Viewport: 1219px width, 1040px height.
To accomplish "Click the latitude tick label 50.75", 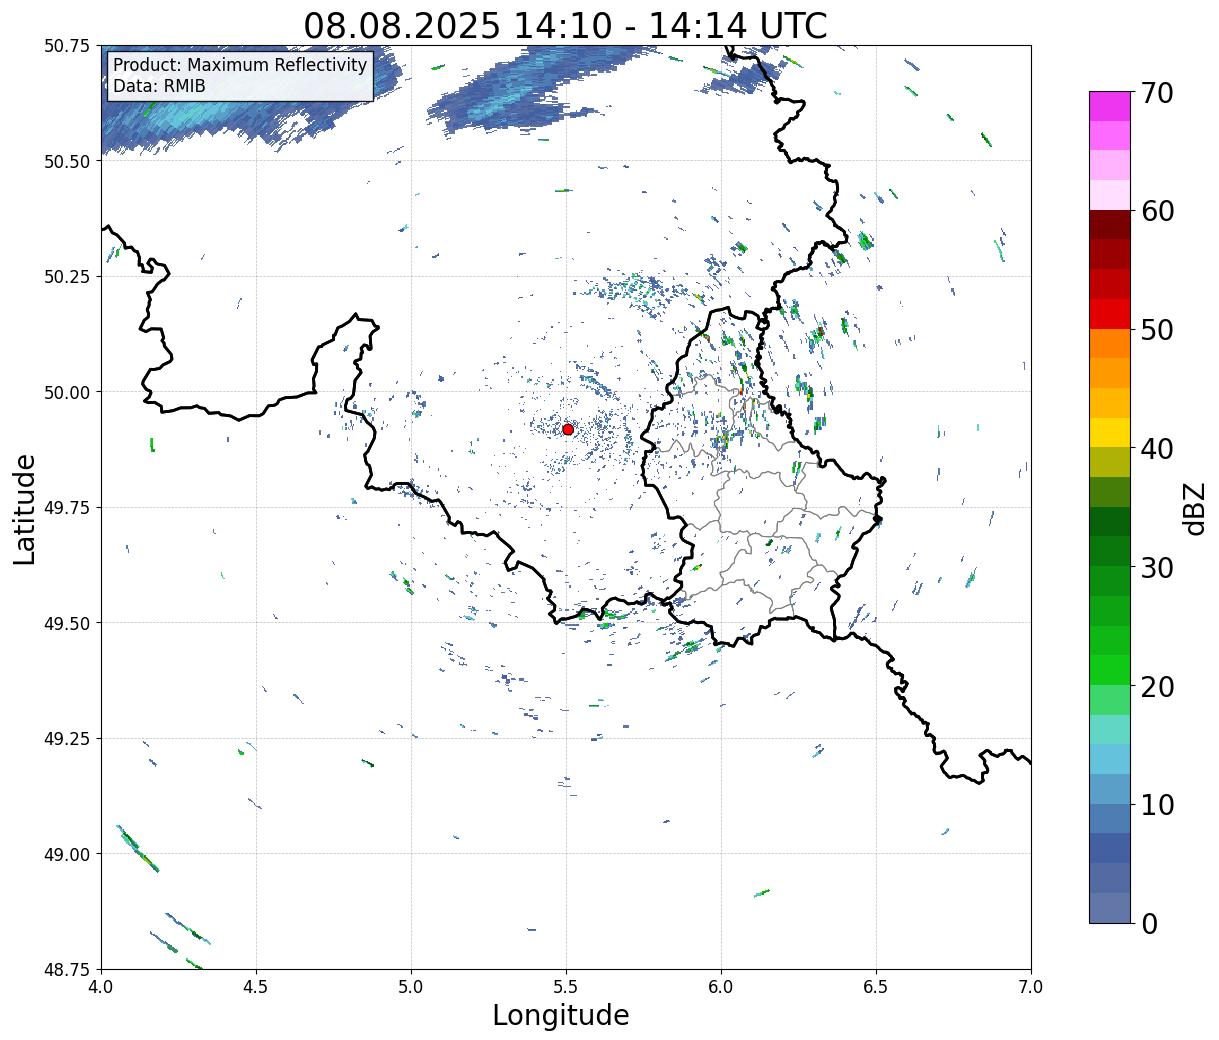I will coord(67,46).
